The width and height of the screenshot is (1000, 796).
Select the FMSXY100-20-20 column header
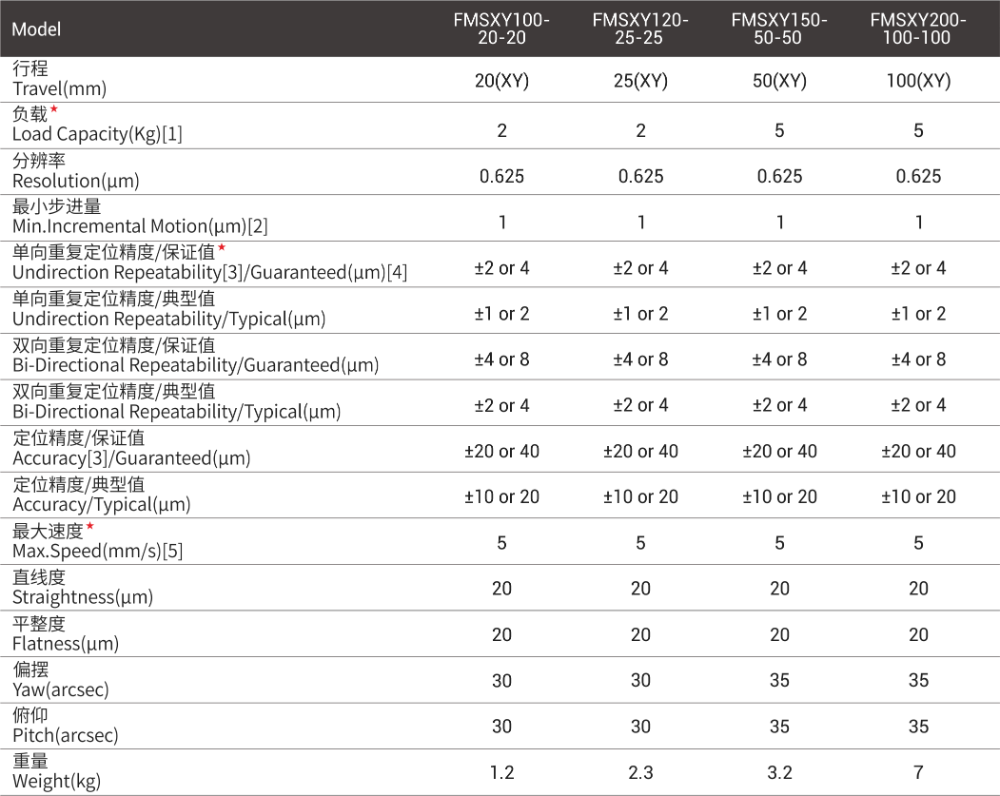[502, 29]
